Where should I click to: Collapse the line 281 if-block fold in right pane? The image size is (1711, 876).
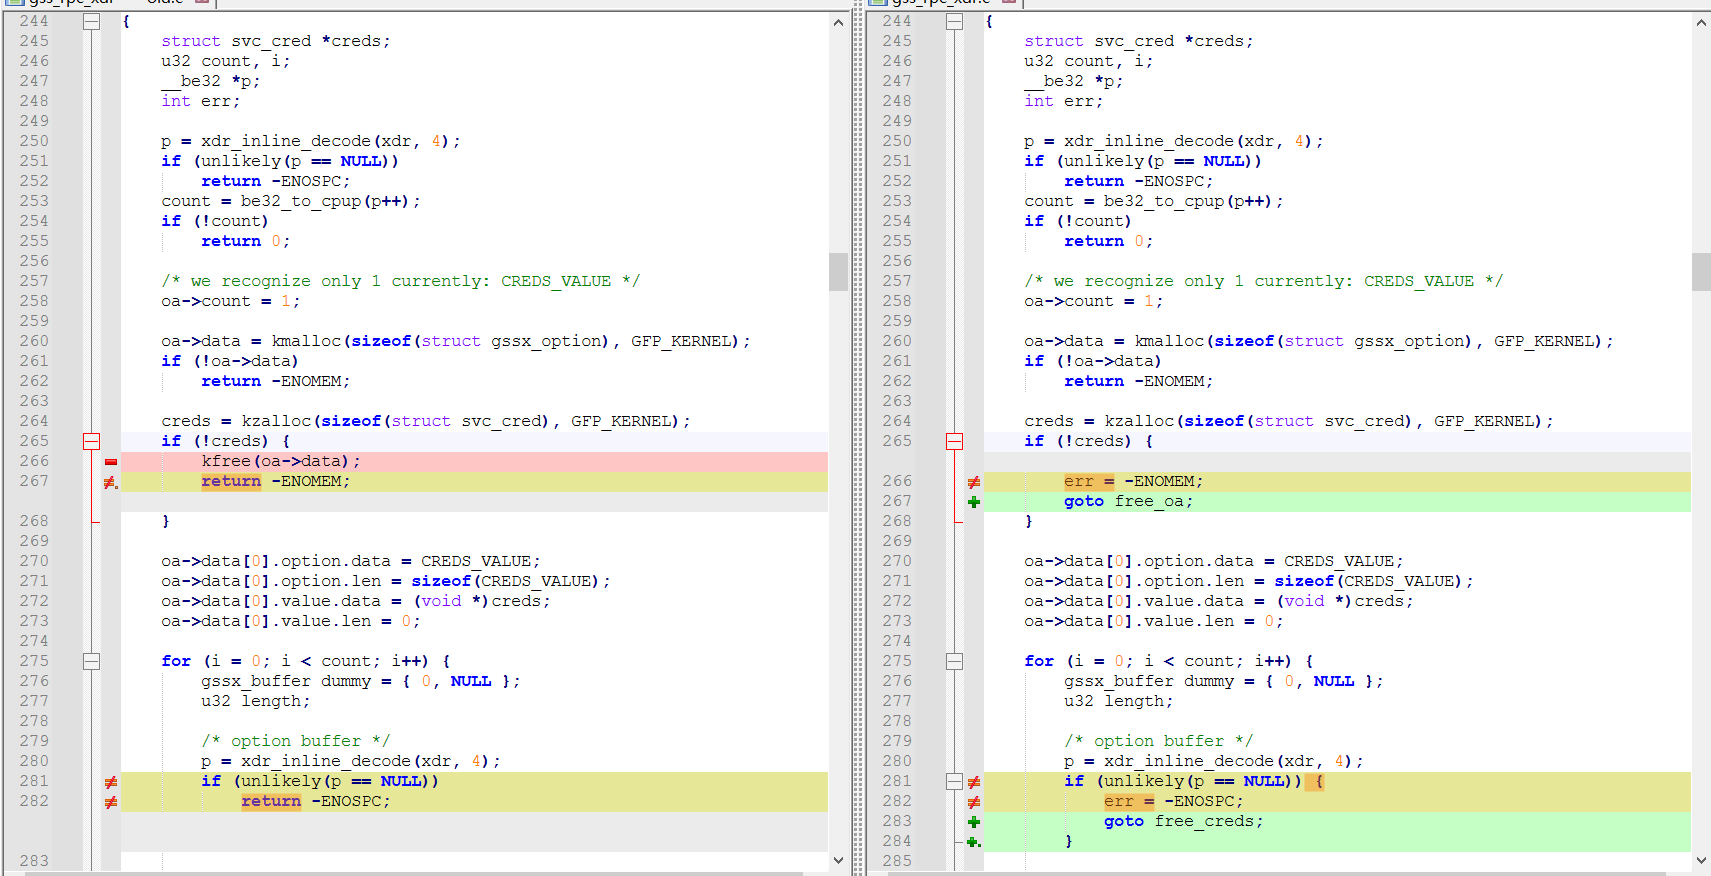[x=954, y=781]
